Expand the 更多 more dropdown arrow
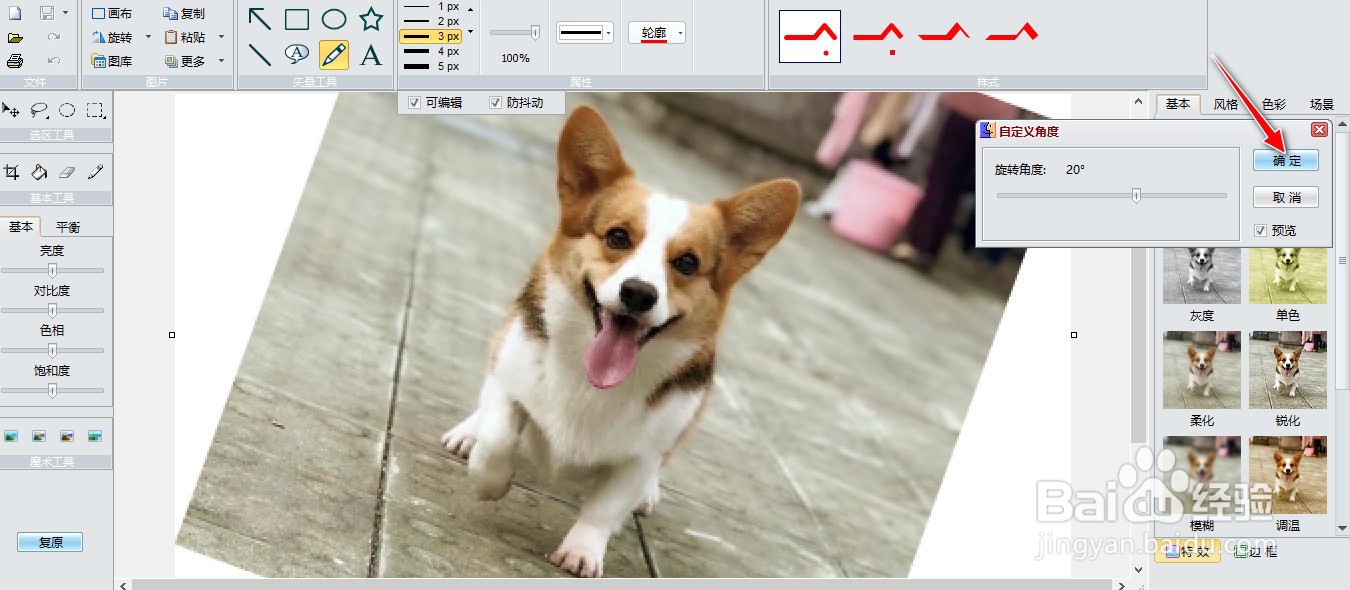The width and height of the screenshot is (1350, 590). click(221, 61)
